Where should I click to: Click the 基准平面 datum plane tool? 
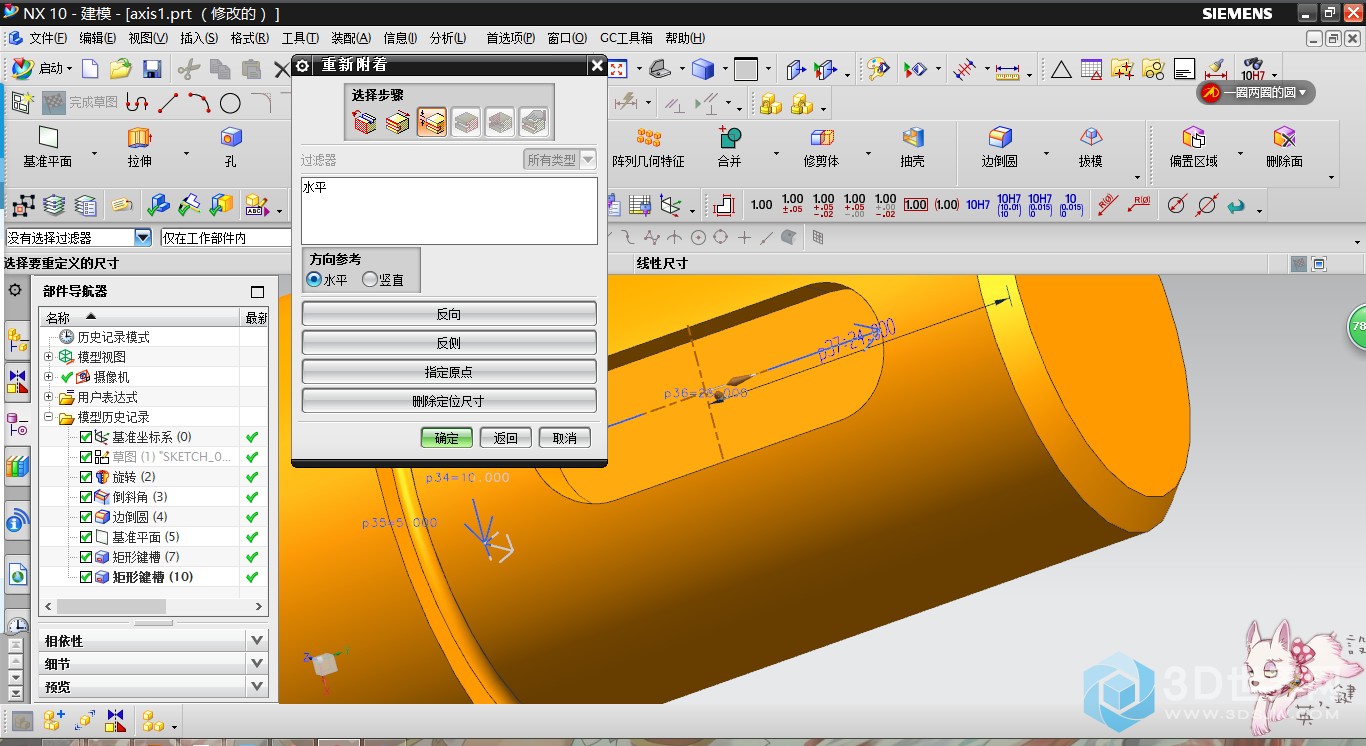pyautogui.click(x=48, y=148)
